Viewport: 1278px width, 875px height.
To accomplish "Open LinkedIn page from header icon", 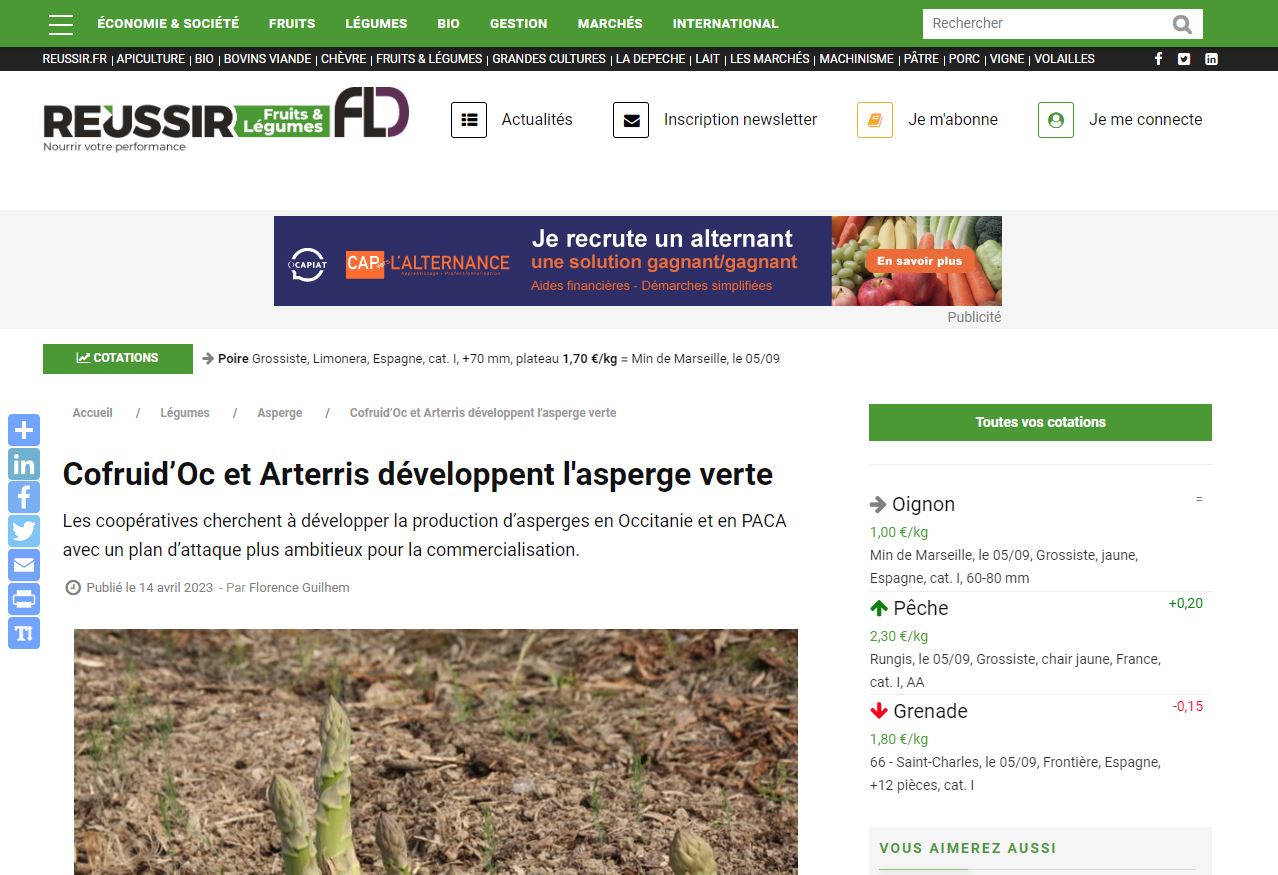I will click(x=1211, y=59).
